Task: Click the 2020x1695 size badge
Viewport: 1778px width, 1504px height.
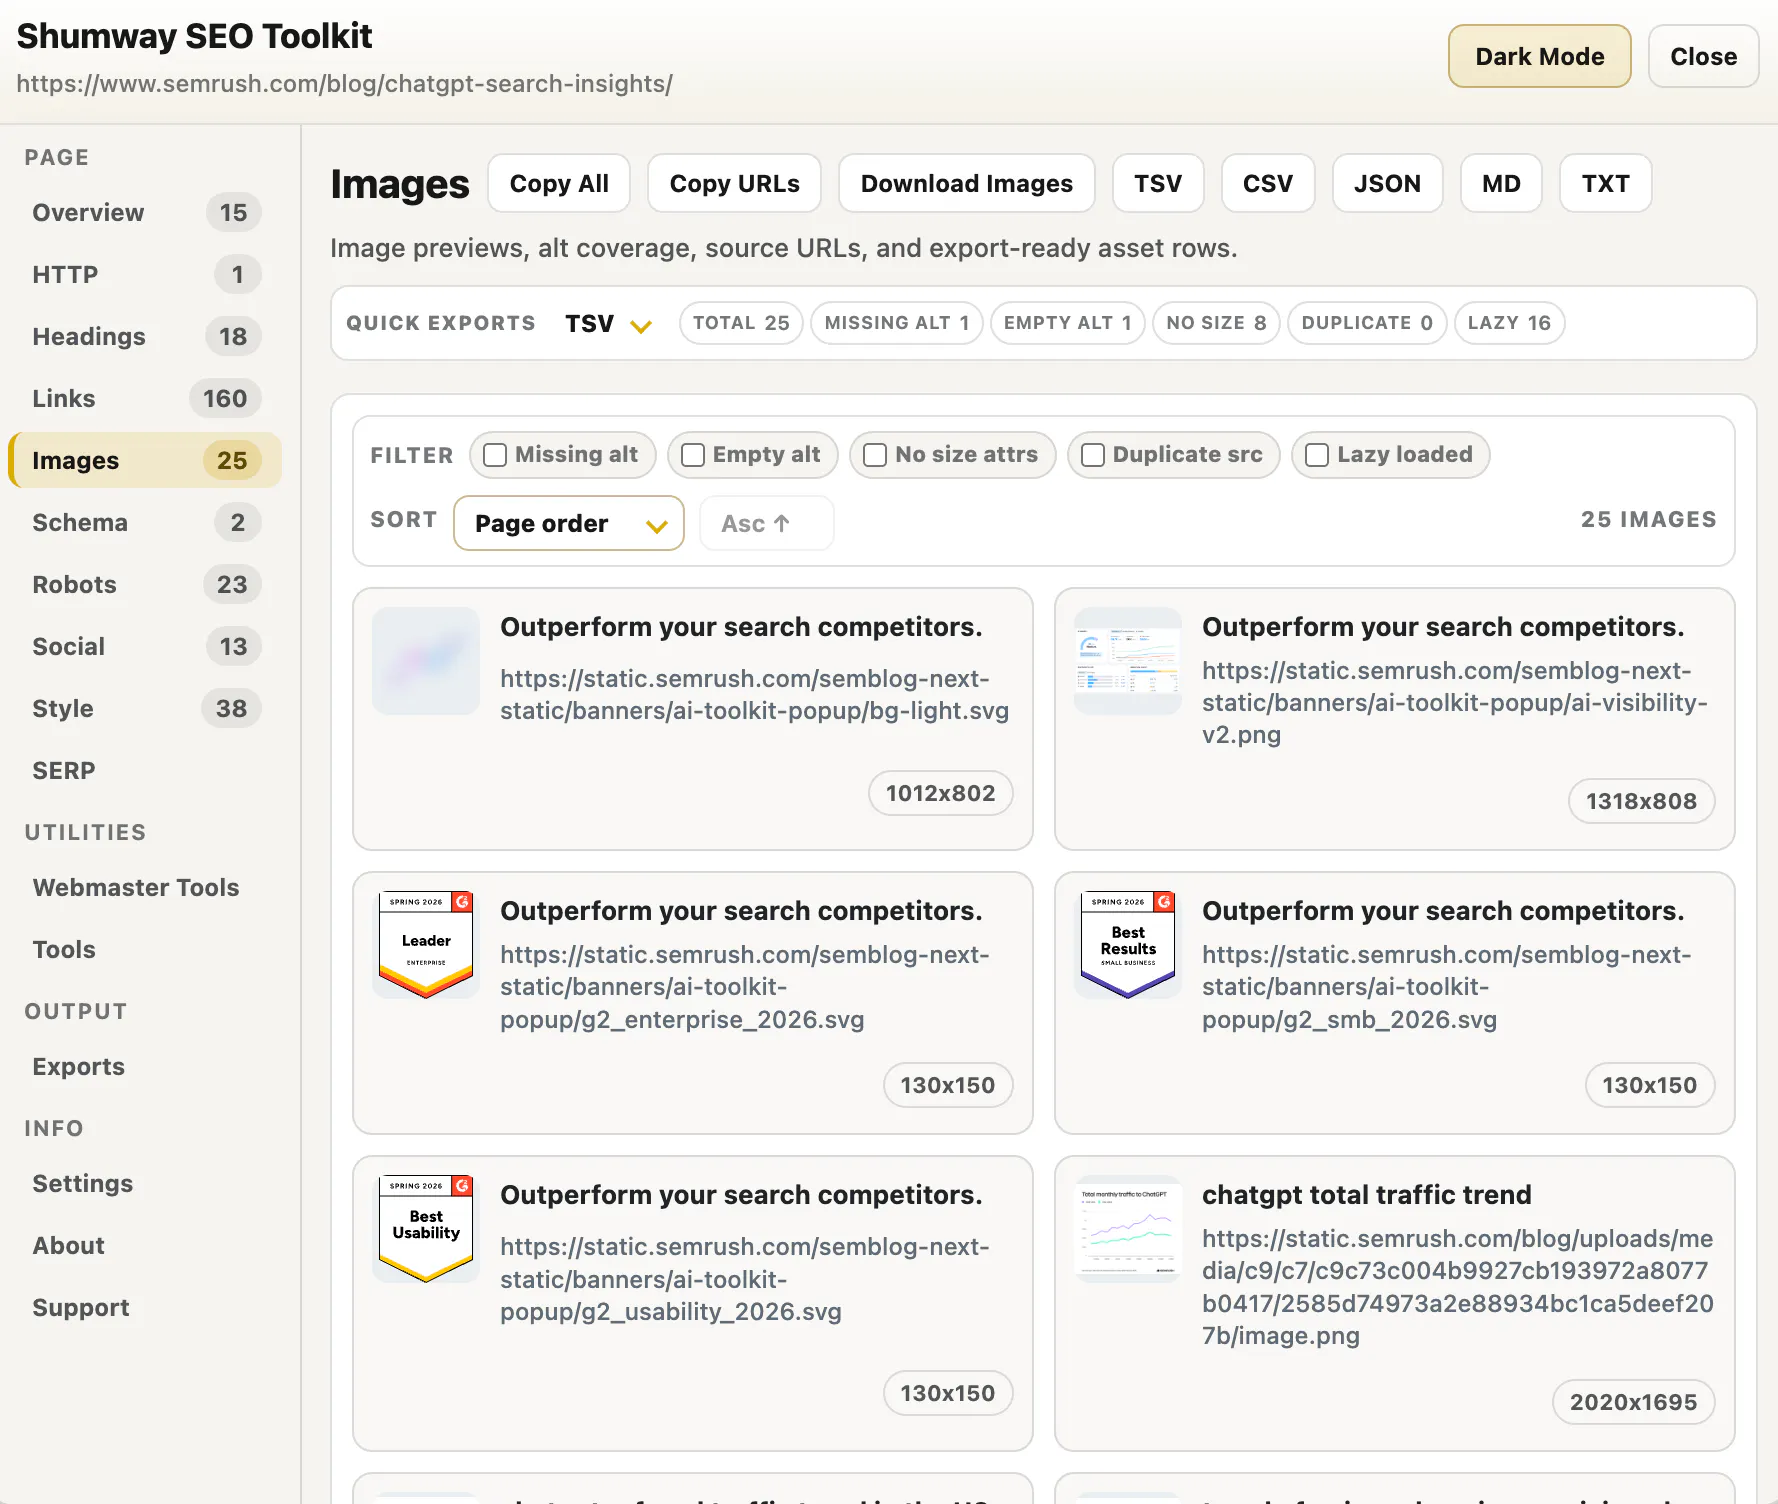Action: (1633, 1402)
